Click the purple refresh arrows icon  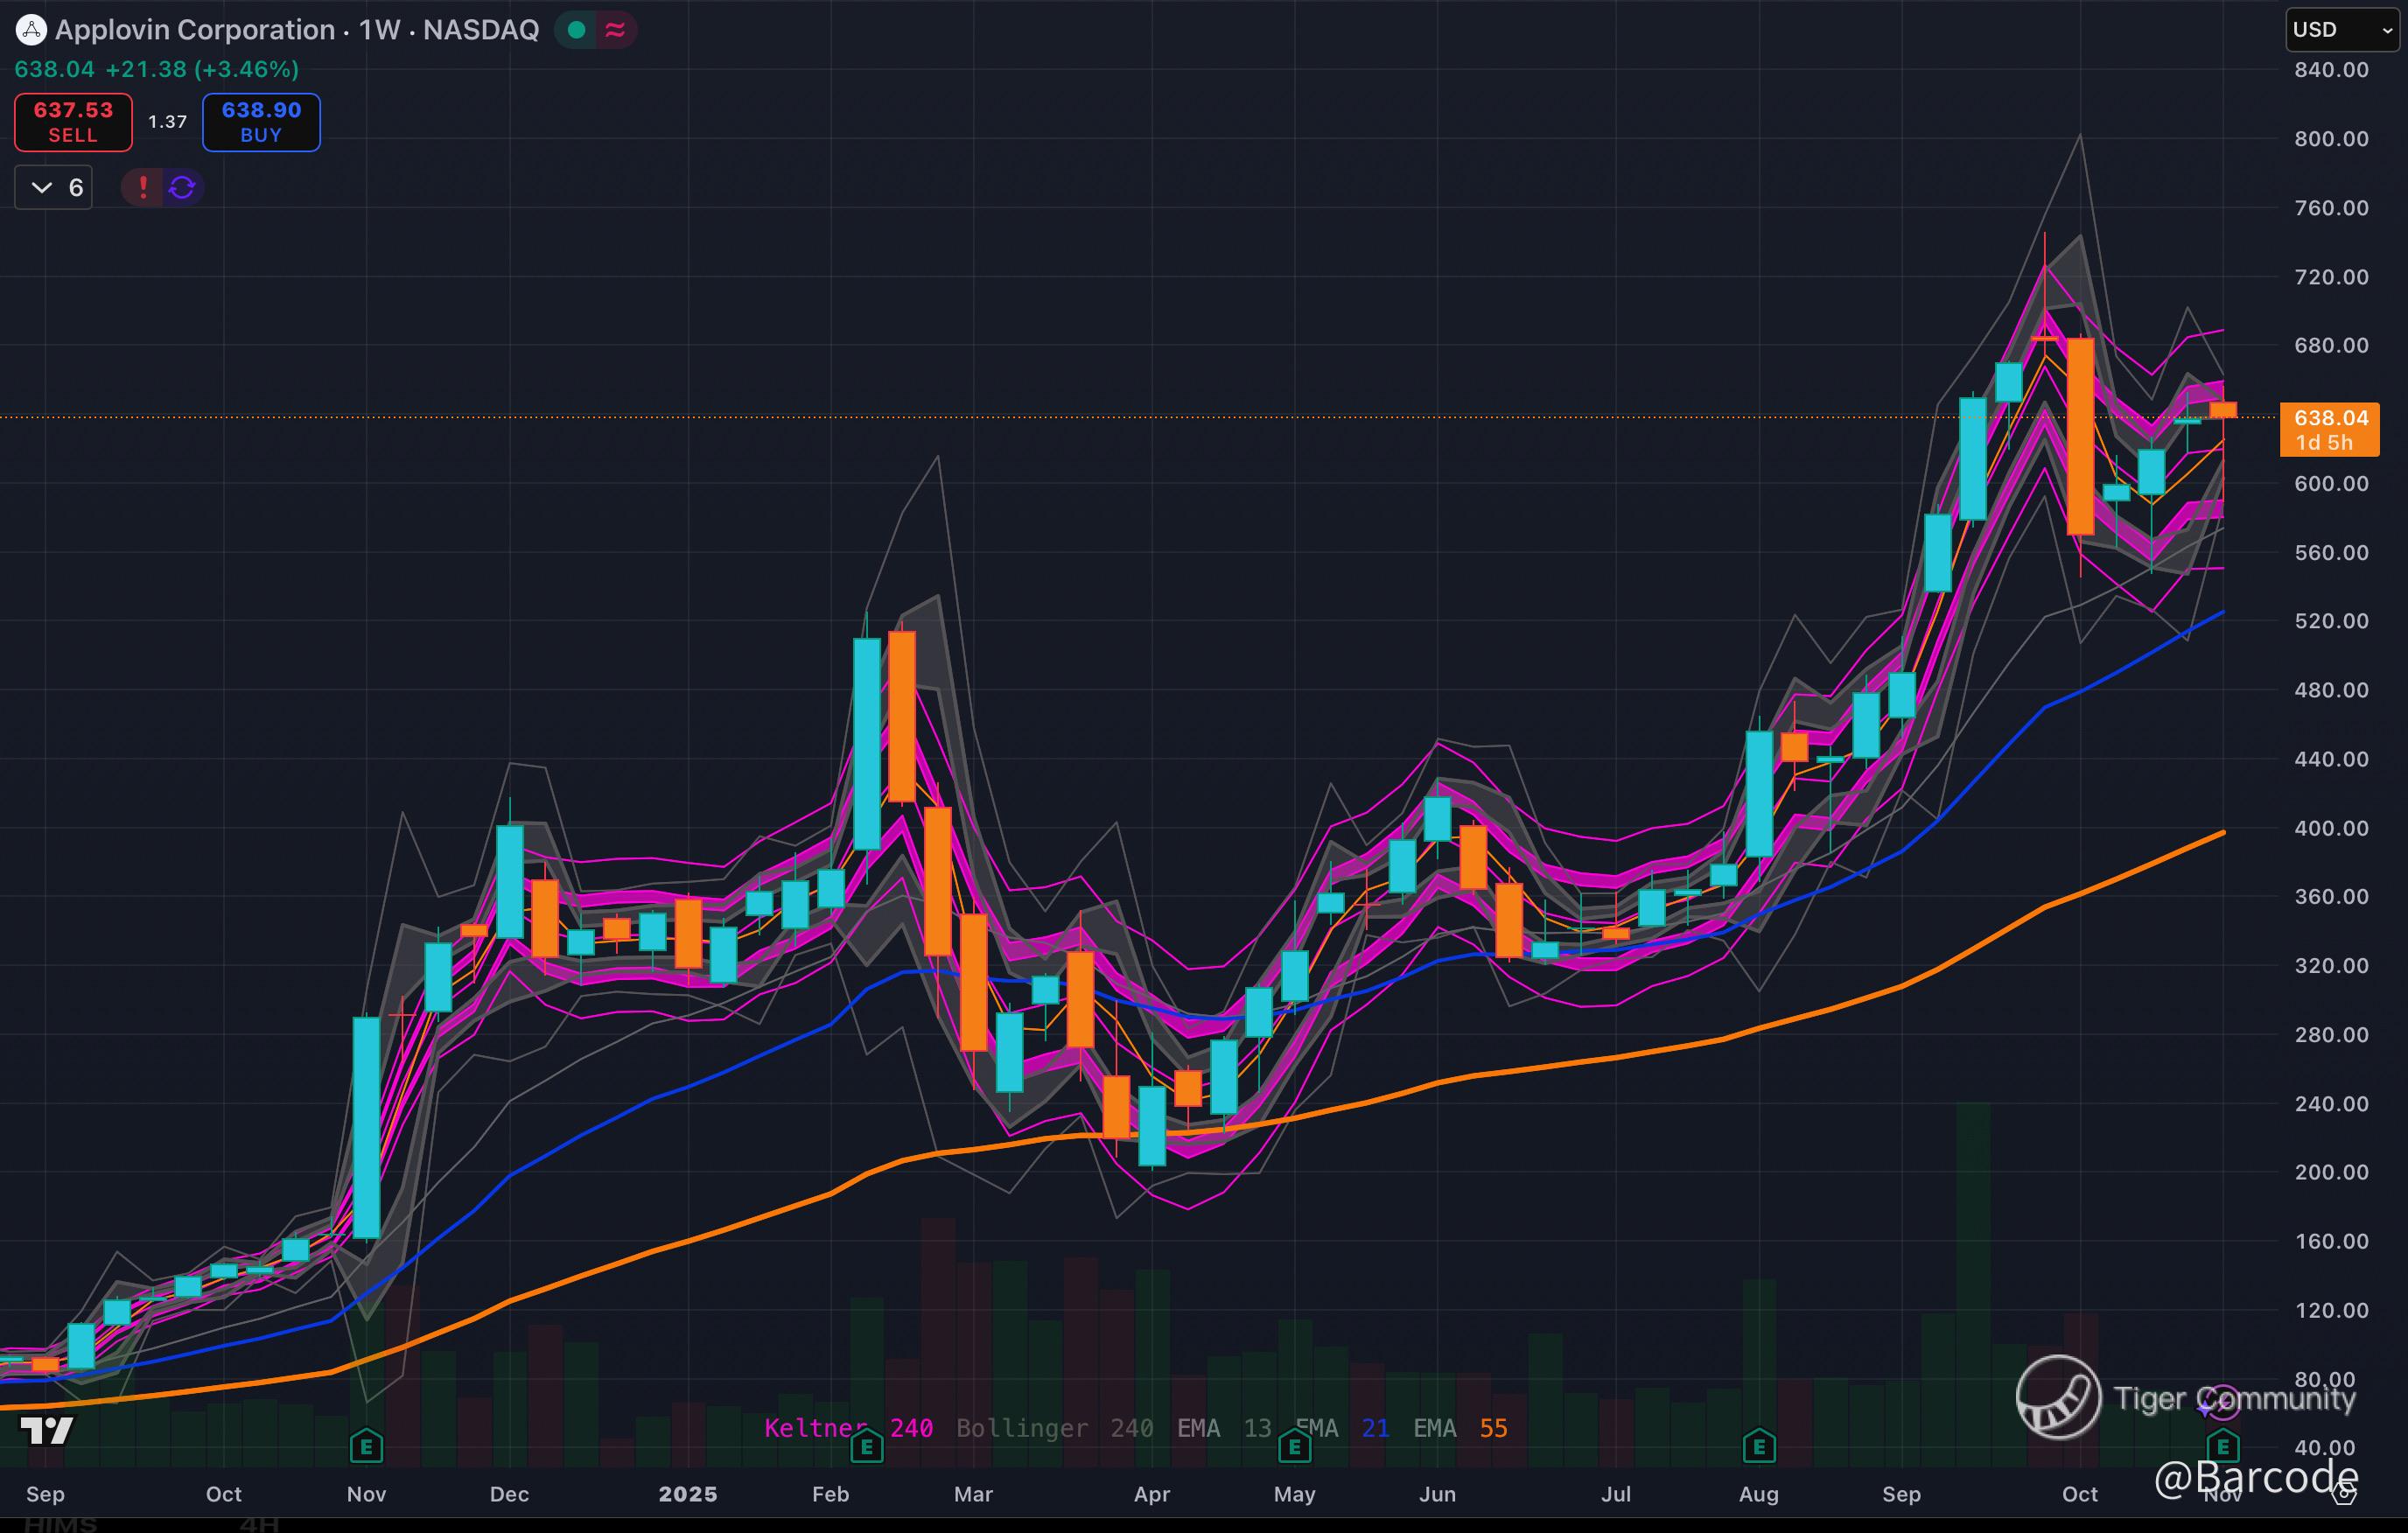[x=182, y=187]
